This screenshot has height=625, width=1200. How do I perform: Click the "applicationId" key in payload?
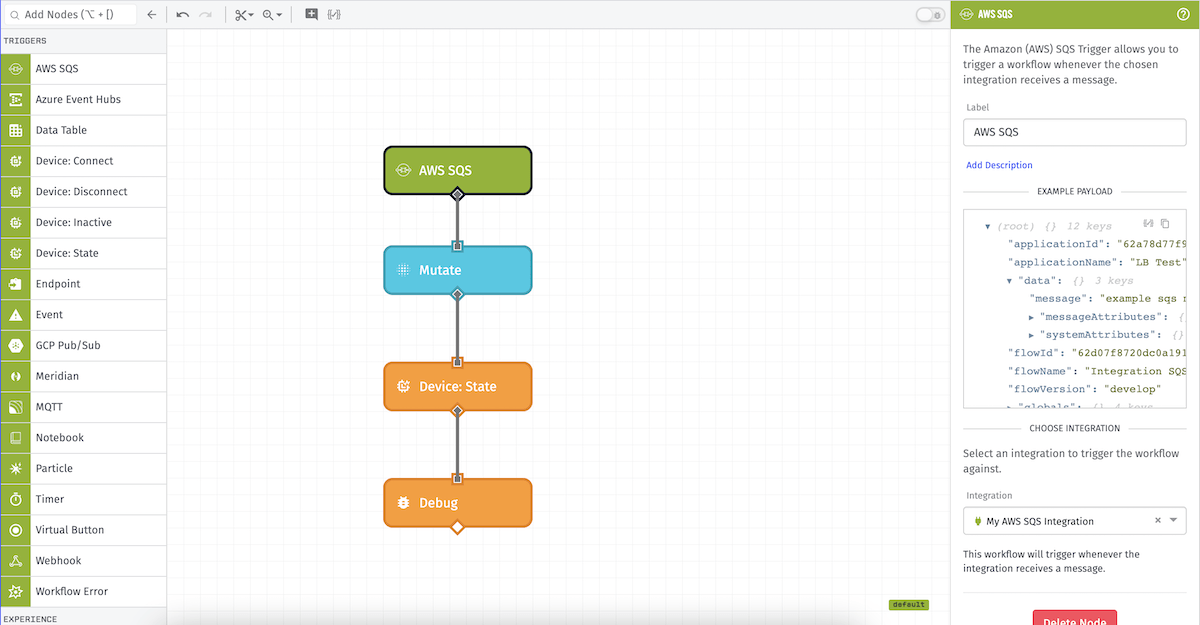pyautogui.click(x=1055, y=245)
